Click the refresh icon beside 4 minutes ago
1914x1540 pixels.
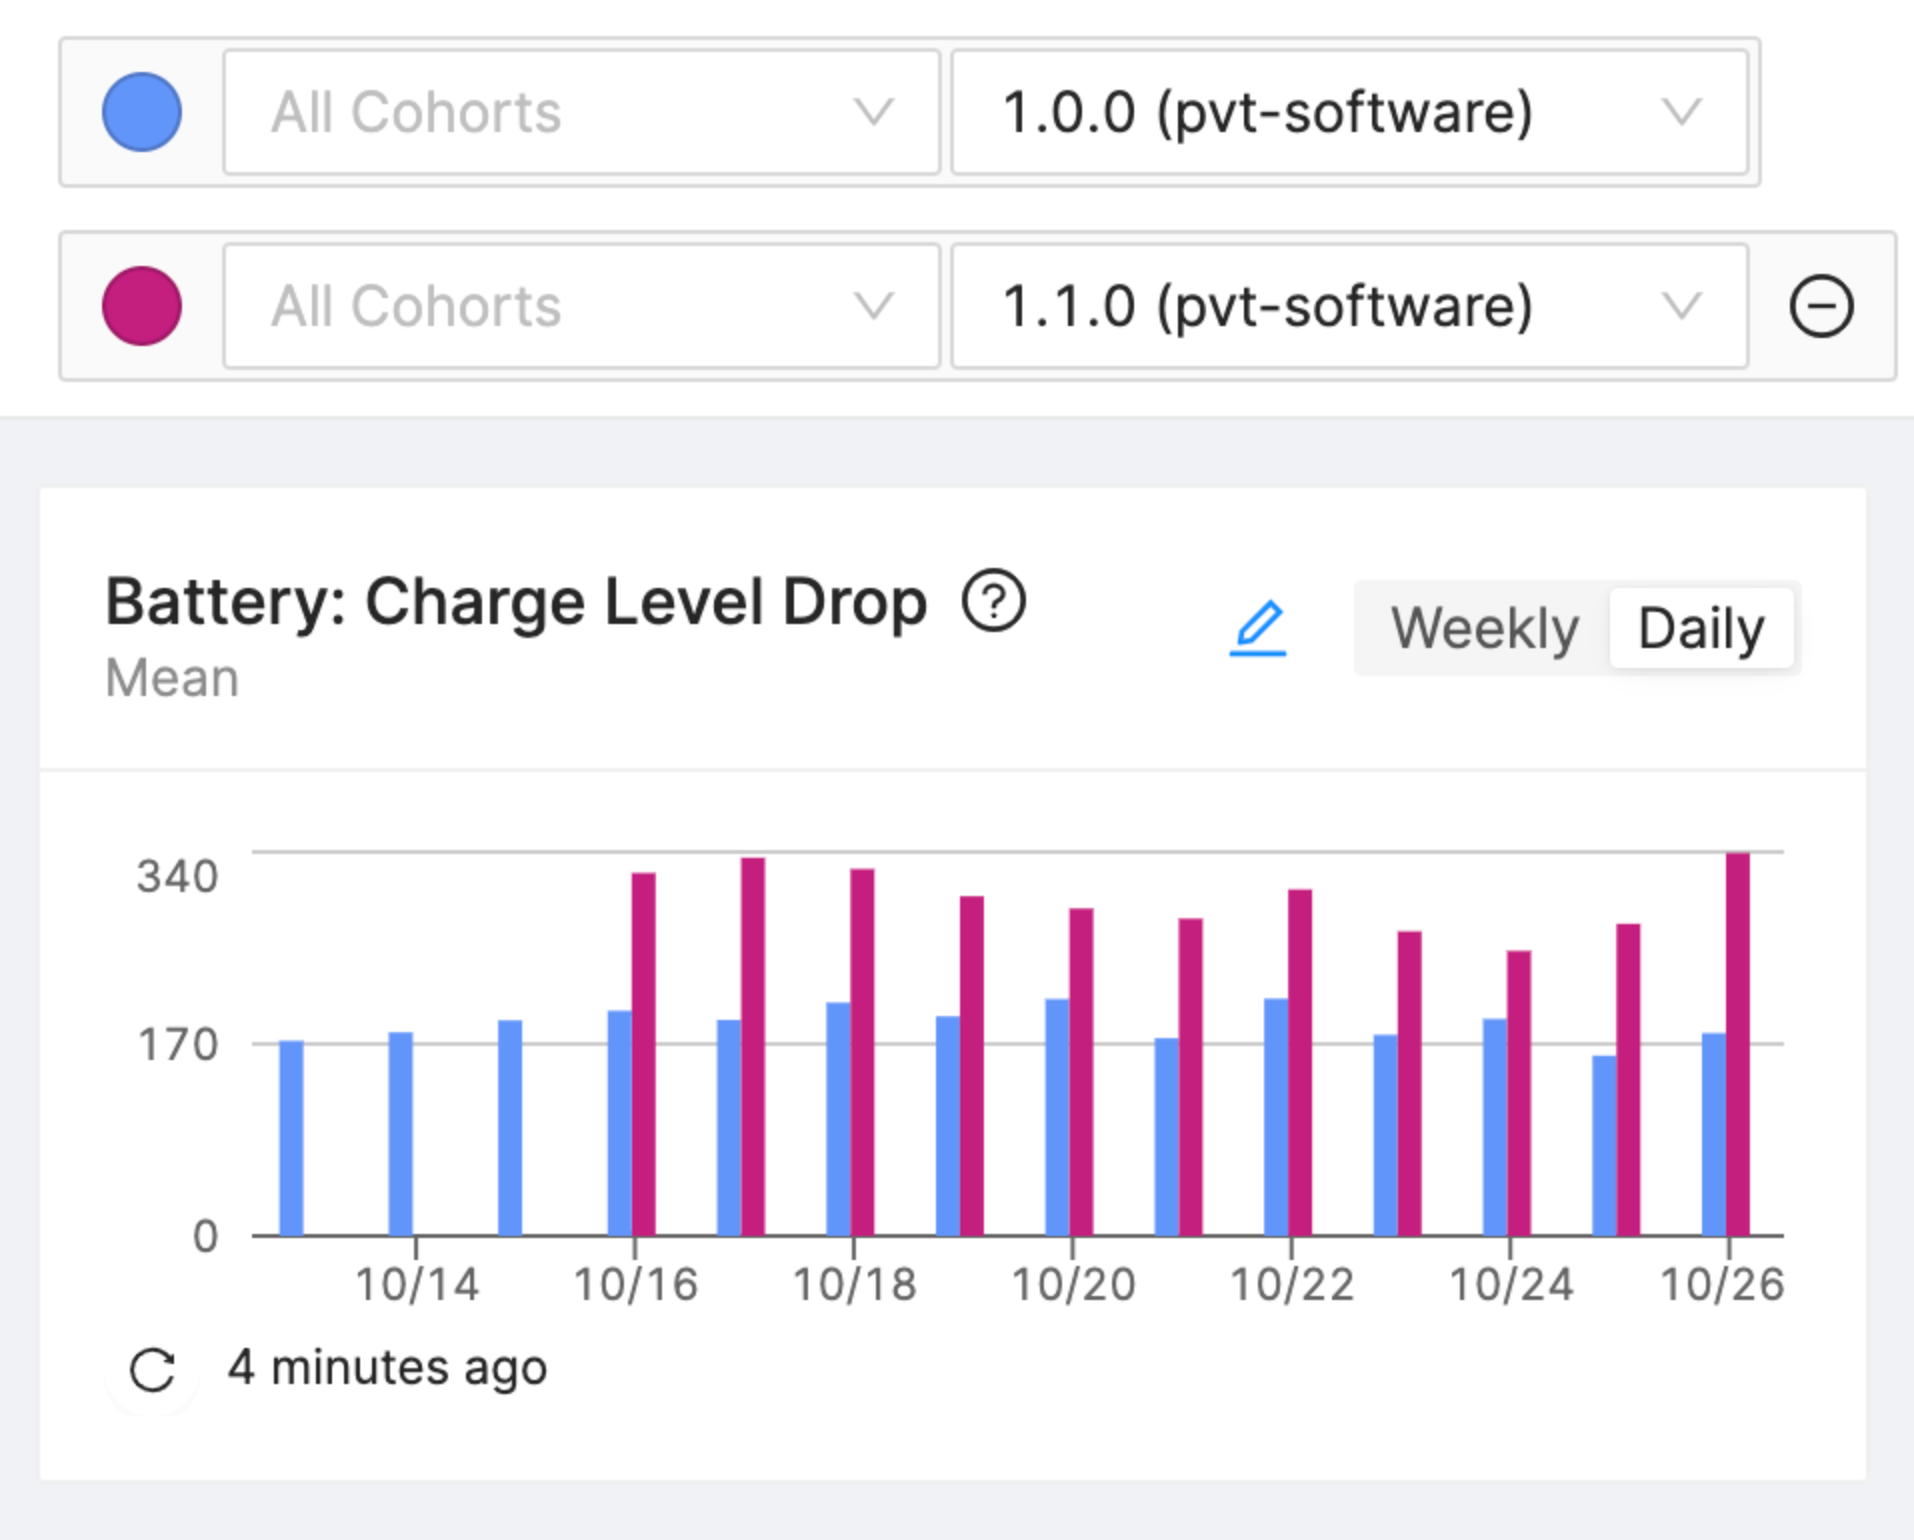click(153, 1370)
